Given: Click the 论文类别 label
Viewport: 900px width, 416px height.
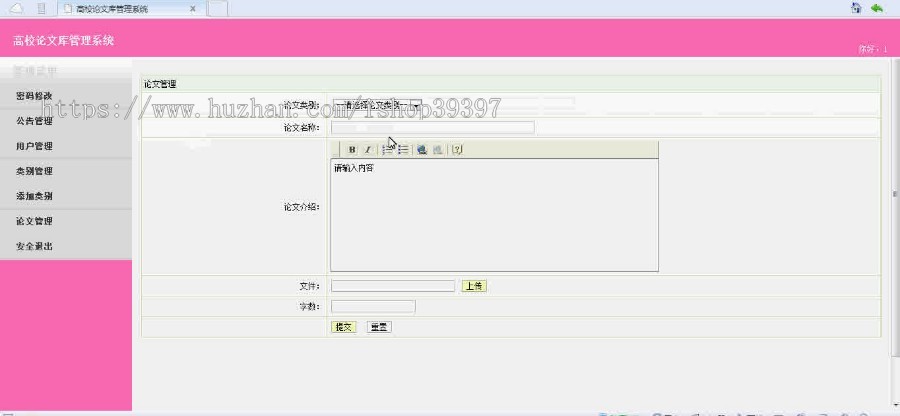Looking at the screenshot, I should [302, 105].
